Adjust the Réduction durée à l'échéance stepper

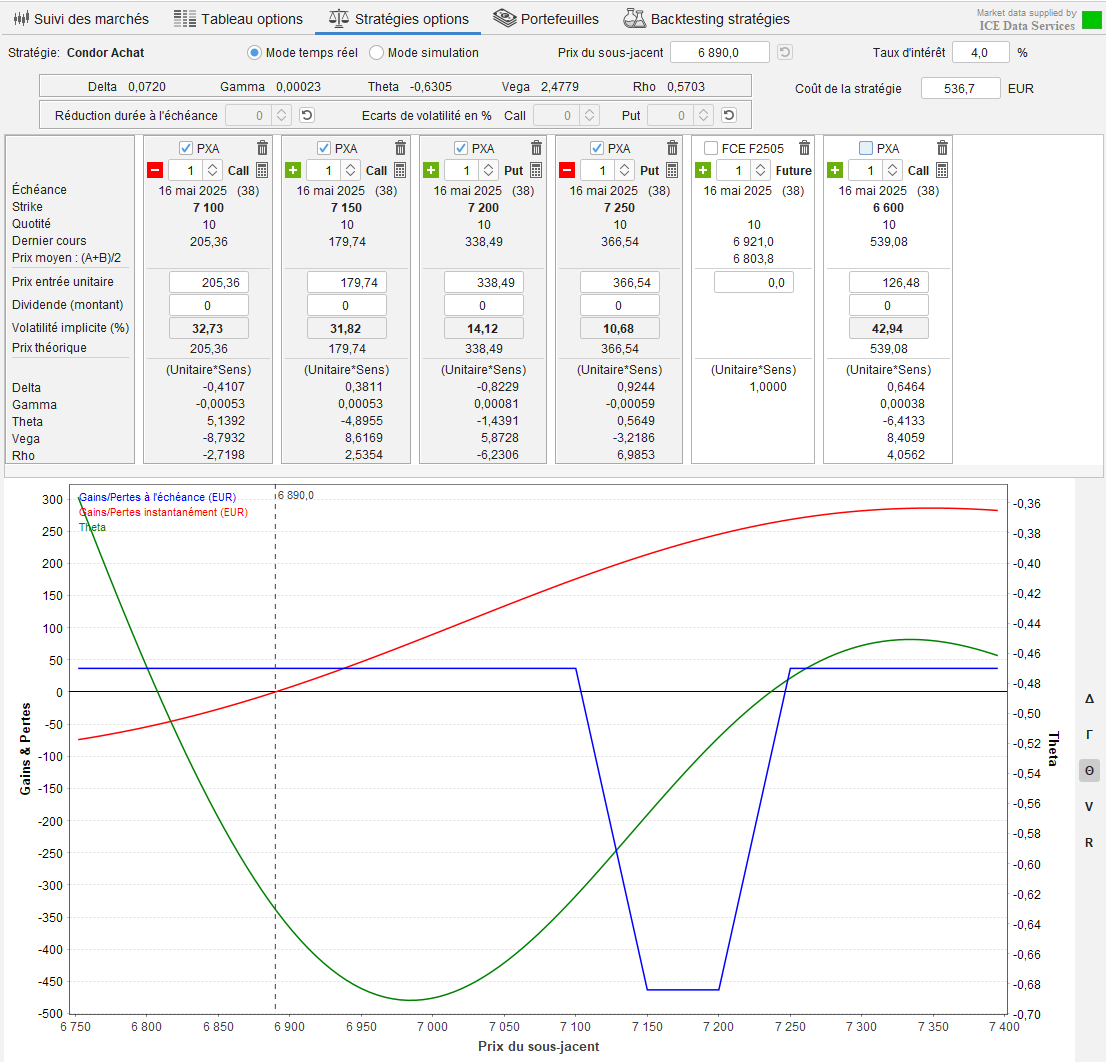tap(282, 116)
